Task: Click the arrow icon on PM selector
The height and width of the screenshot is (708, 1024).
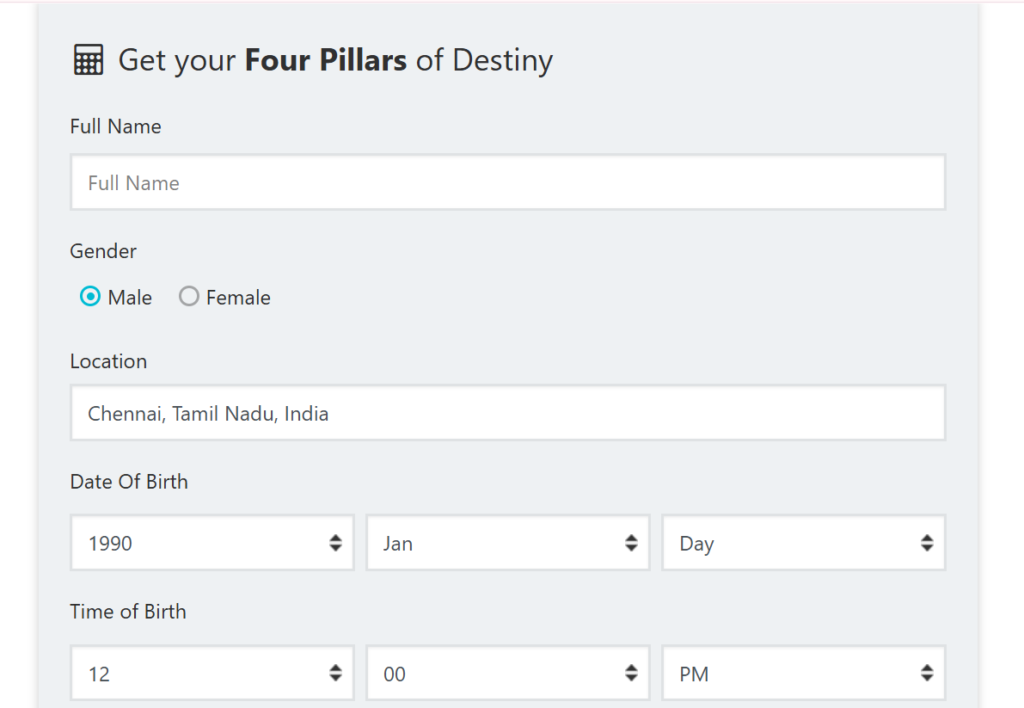Action: 927,674
